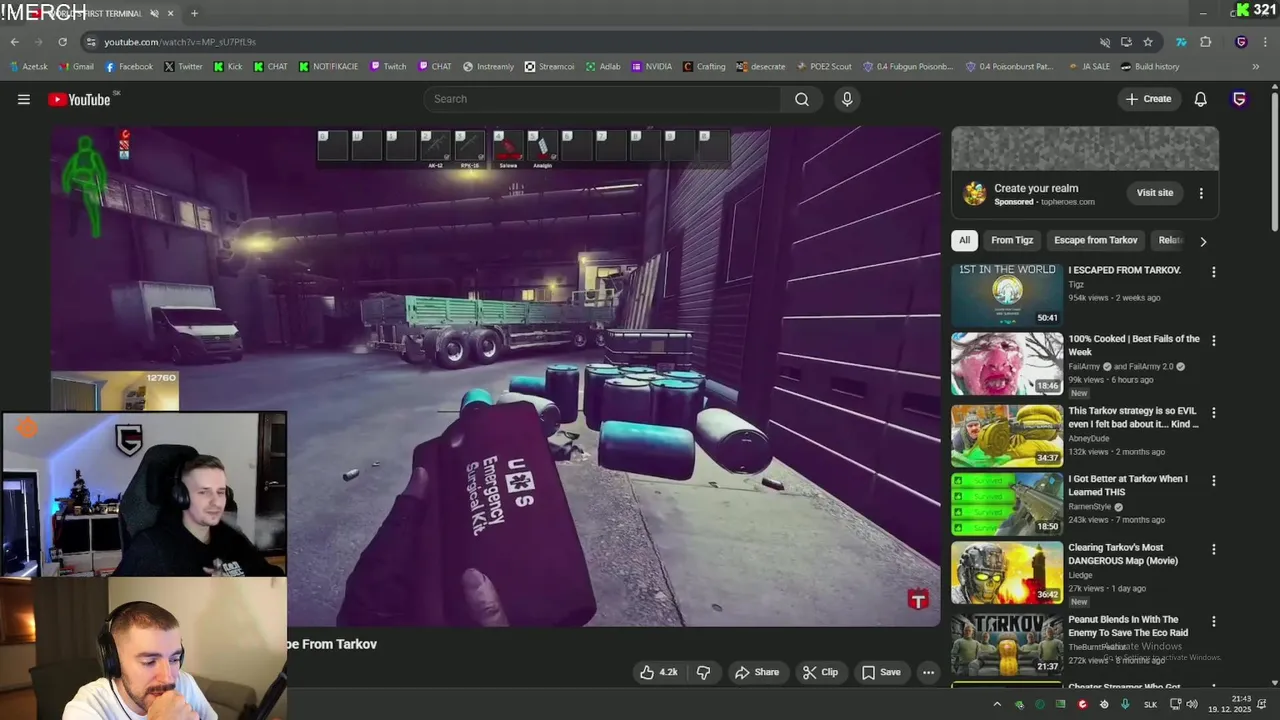Viewport: 1280px width, 720px height.
Task: Like the video with thumbs-up 4.2k
Action: point(658,672)
